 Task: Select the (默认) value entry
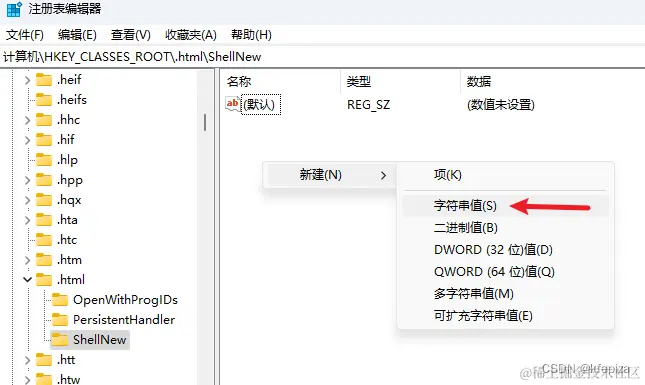[261, 104]
